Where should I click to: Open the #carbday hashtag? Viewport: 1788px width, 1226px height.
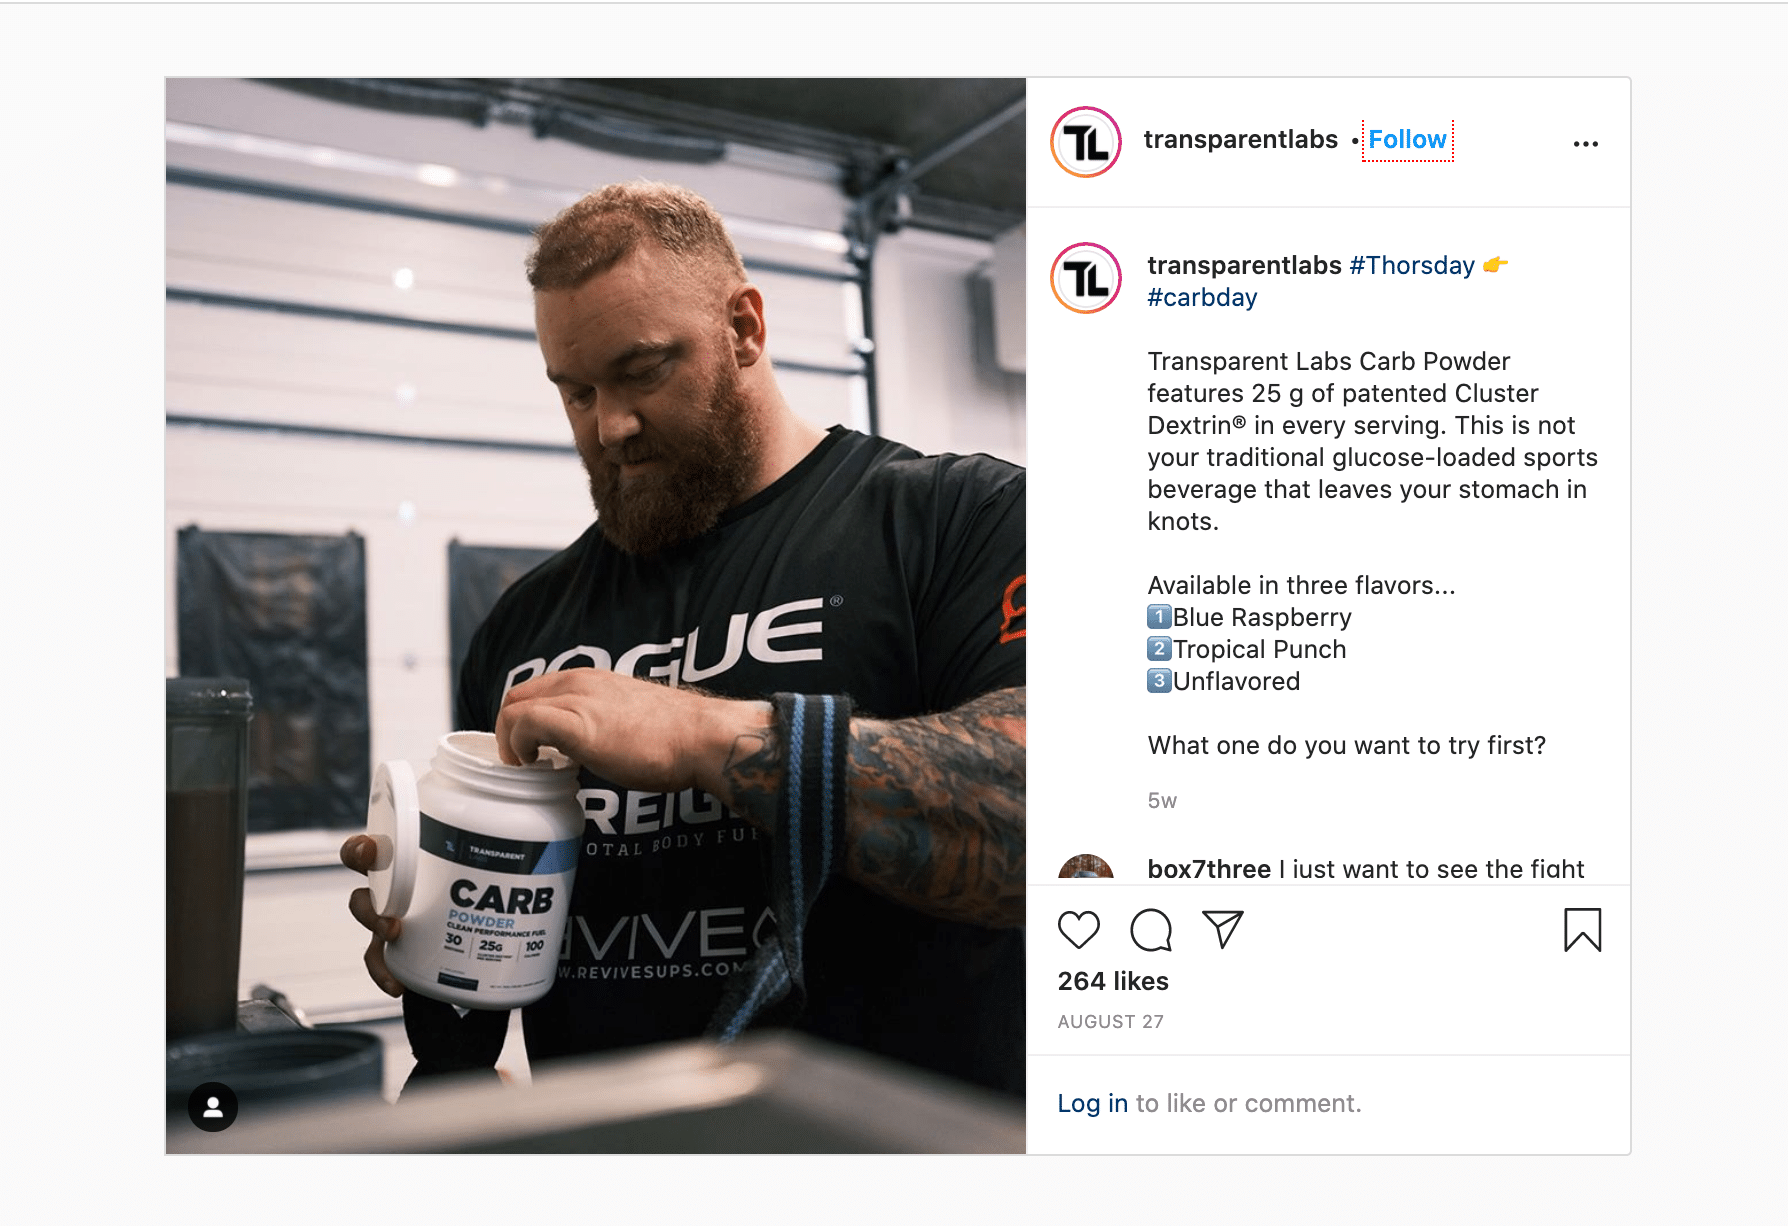point(1202,298)
